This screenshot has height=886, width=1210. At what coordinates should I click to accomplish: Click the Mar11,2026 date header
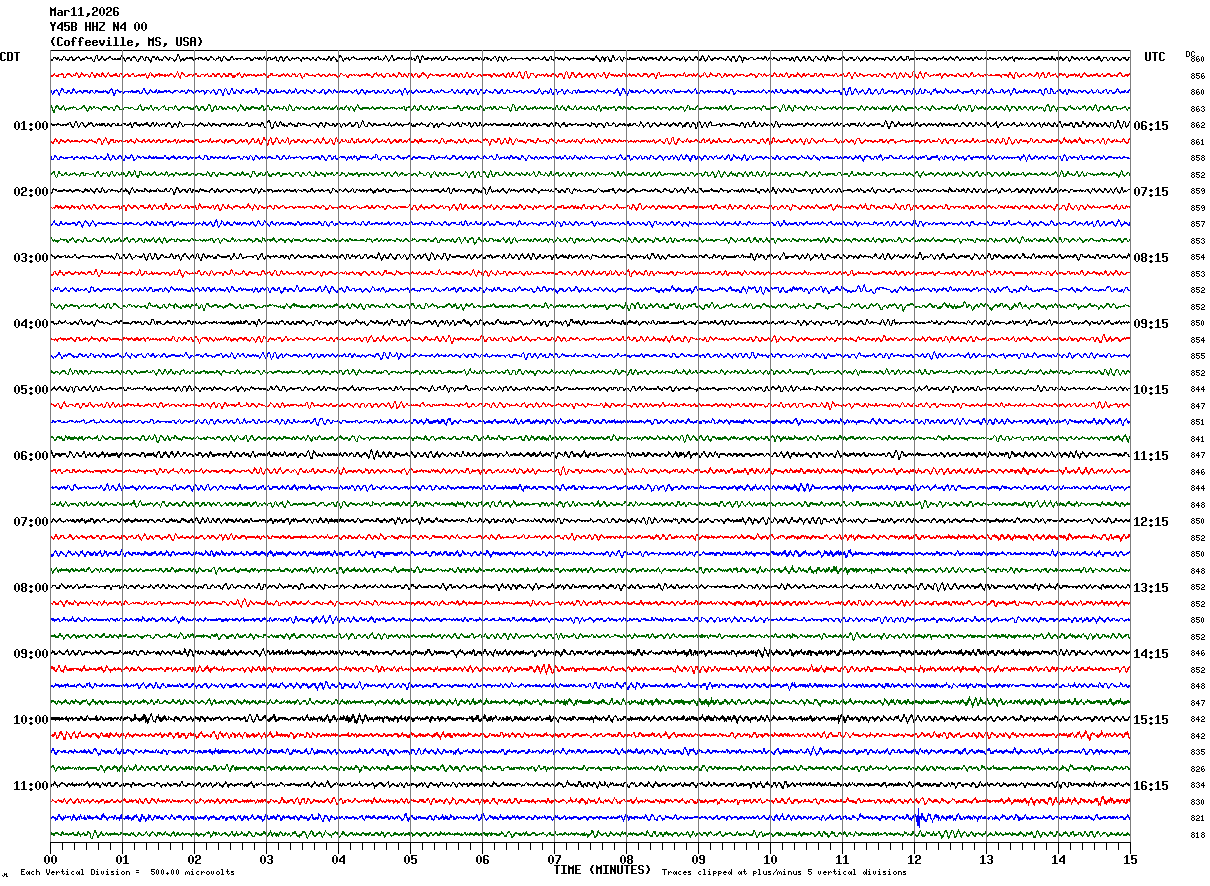tap(84, 12)
